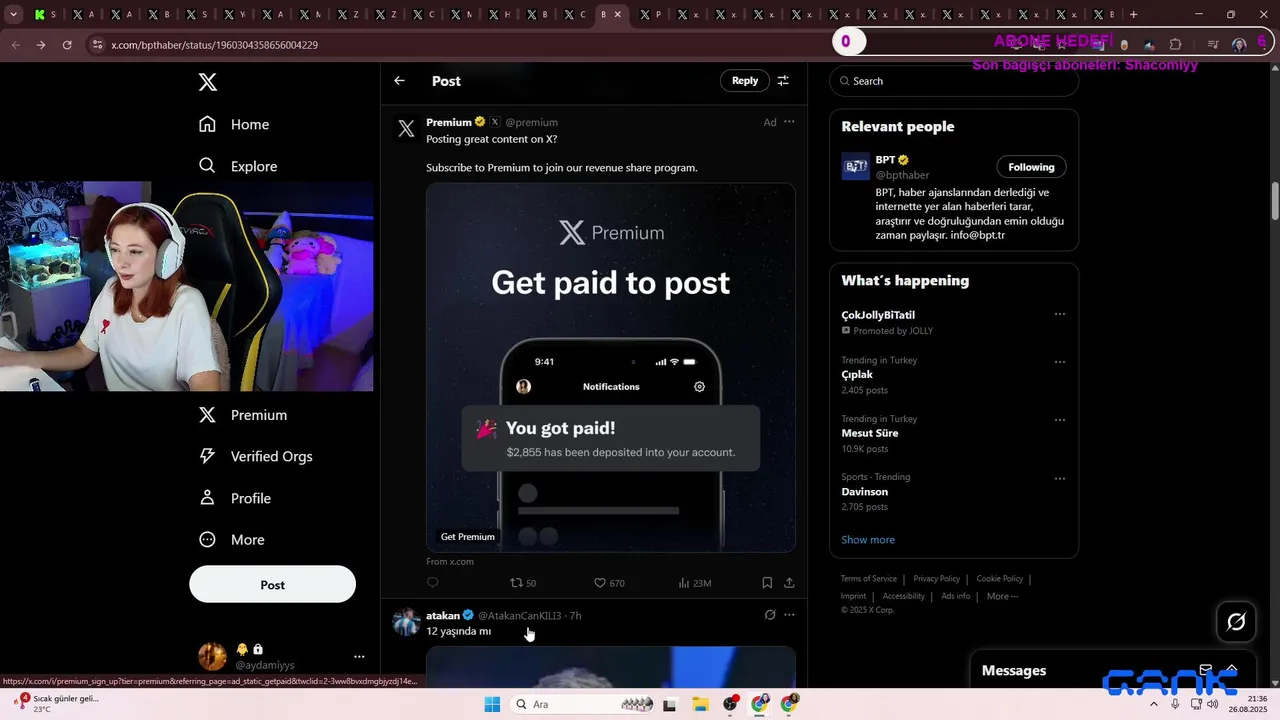Click the reply bubble under the Premium ad
The width and height of the screenshot is (1280, 720).
pos(433,582)
